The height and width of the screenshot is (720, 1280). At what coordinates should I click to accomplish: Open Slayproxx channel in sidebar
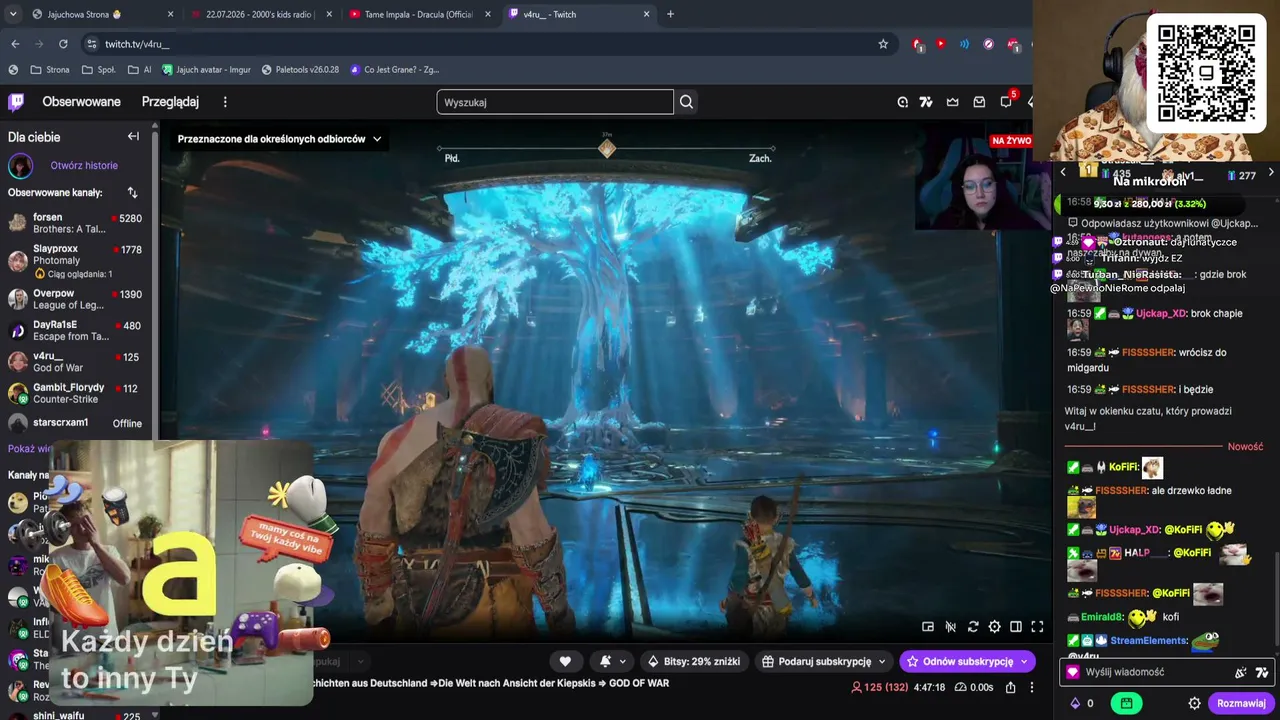[x=76, y=261]
